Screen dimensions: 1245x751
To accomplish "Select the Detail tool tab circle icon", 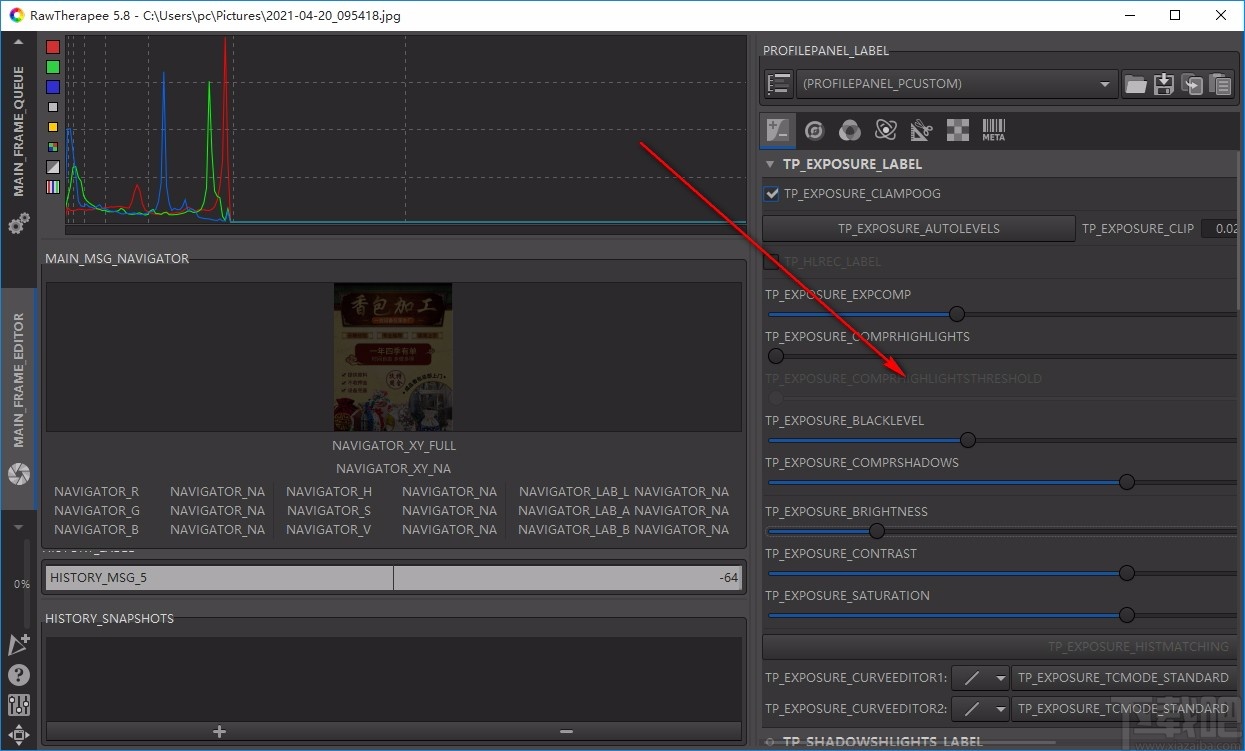I will (x=814, y=130).
